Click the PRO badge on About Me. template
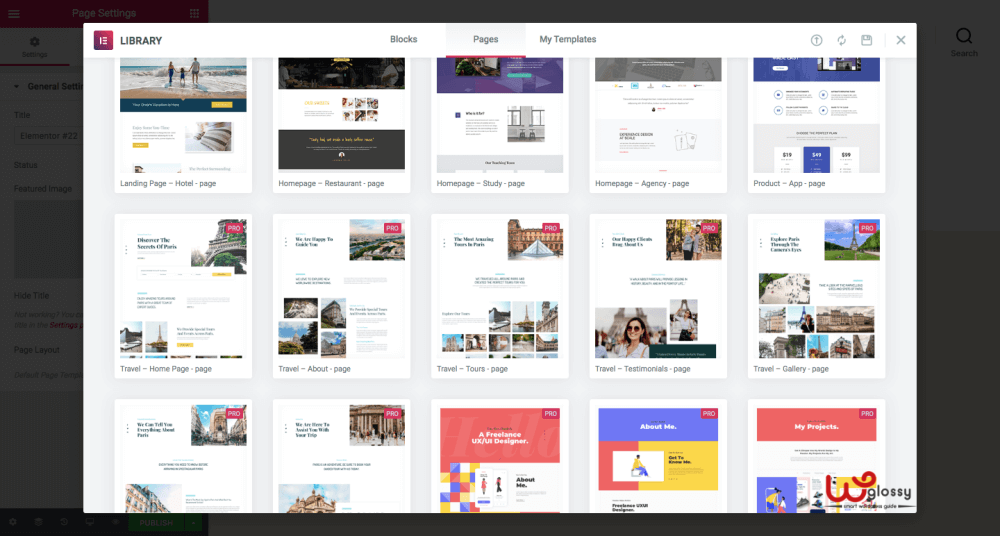The width and height of the screenshot is (1000, 536). pos(709,413)
